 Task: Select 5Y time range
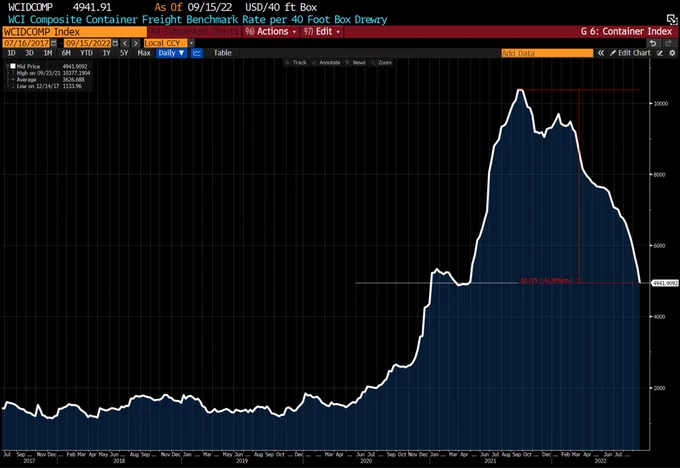[x=124, y=53]
